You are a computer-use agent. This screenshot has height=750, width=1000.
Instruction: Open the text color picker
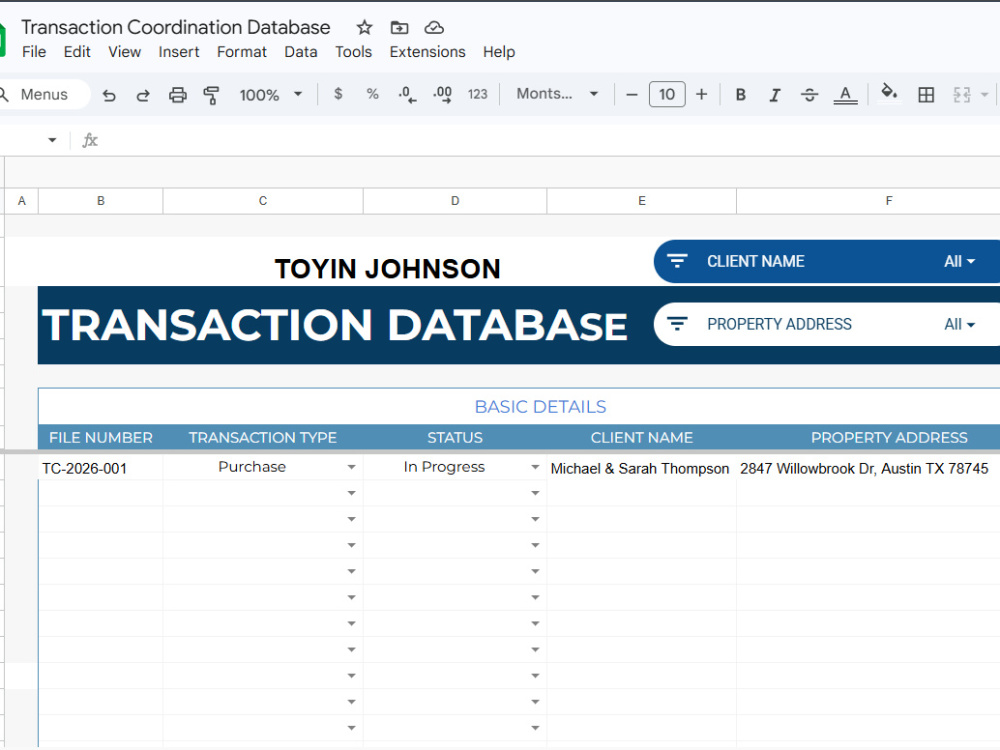pyautogui.click(x=845, y=95)
